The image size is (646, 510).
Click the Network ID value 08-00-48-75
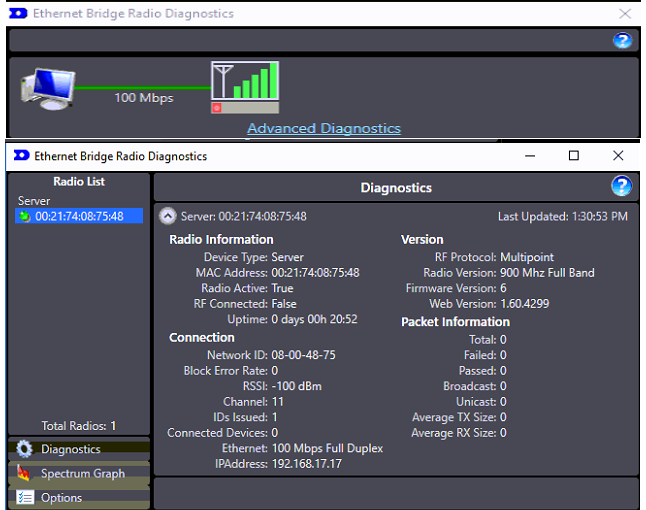[303, 355]
